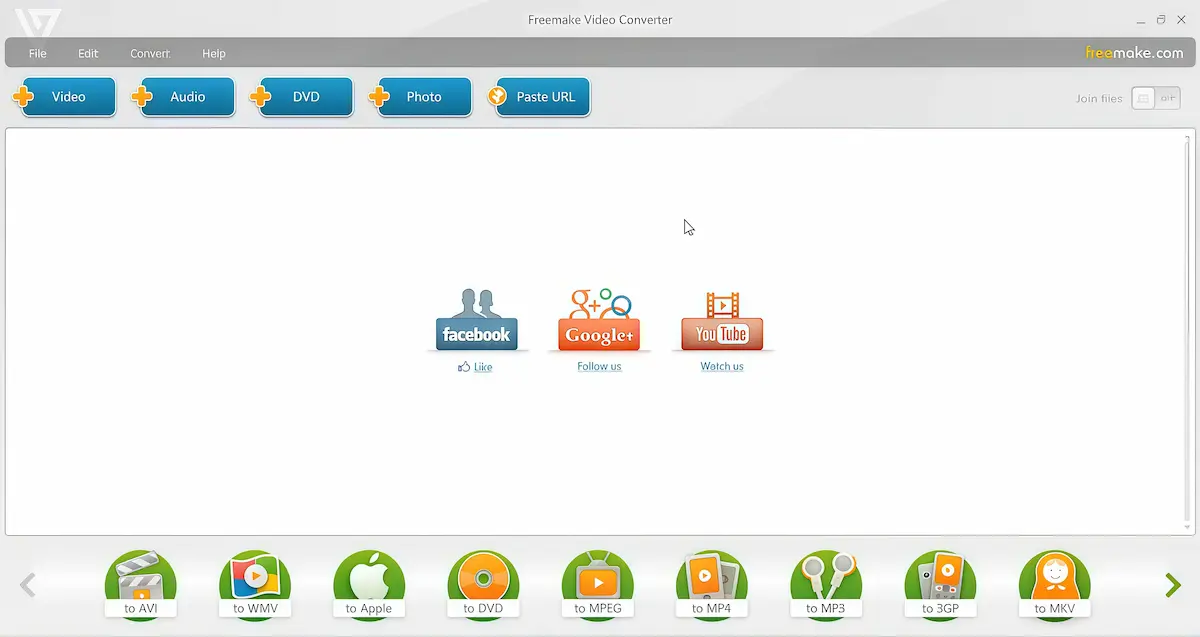Click the Paste URL button

tap(539, 96)
